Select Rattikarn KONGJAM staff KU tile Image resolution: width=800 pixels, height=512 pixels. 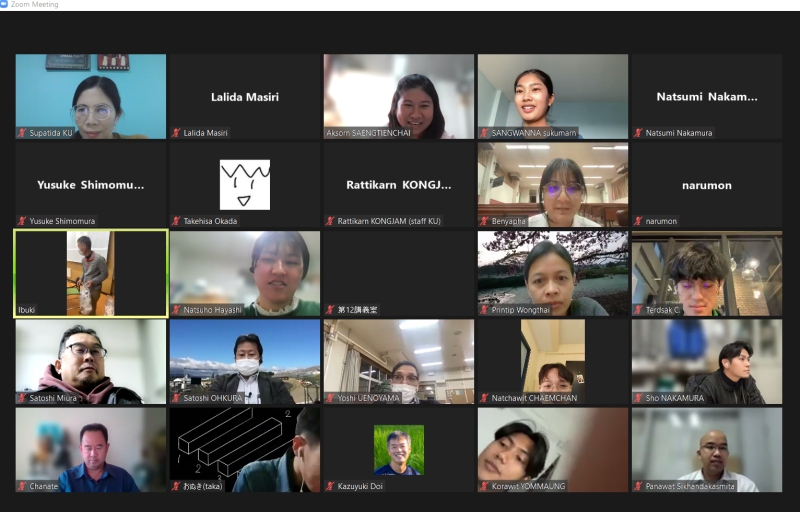point(398,185)
